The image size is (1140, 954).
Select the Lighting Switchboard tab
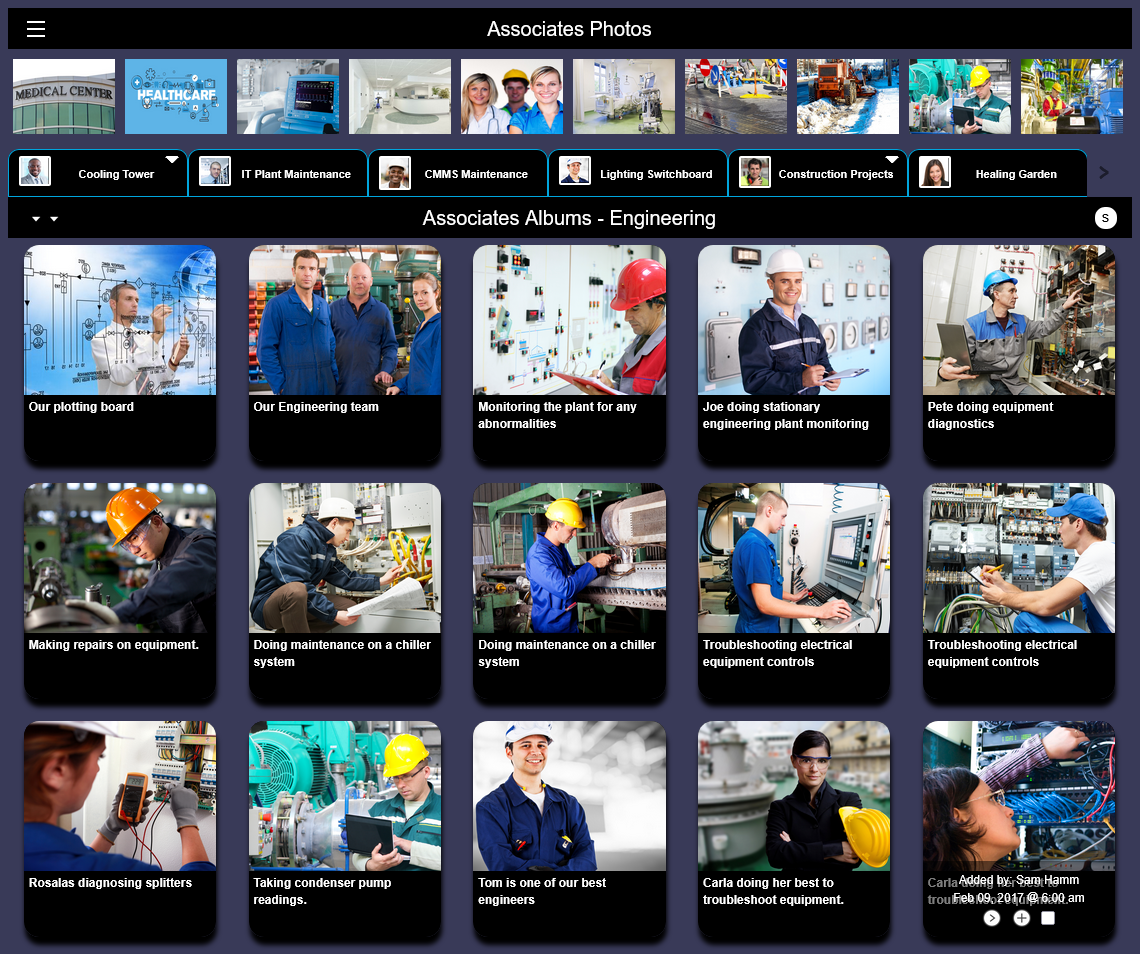pos(656,174)
